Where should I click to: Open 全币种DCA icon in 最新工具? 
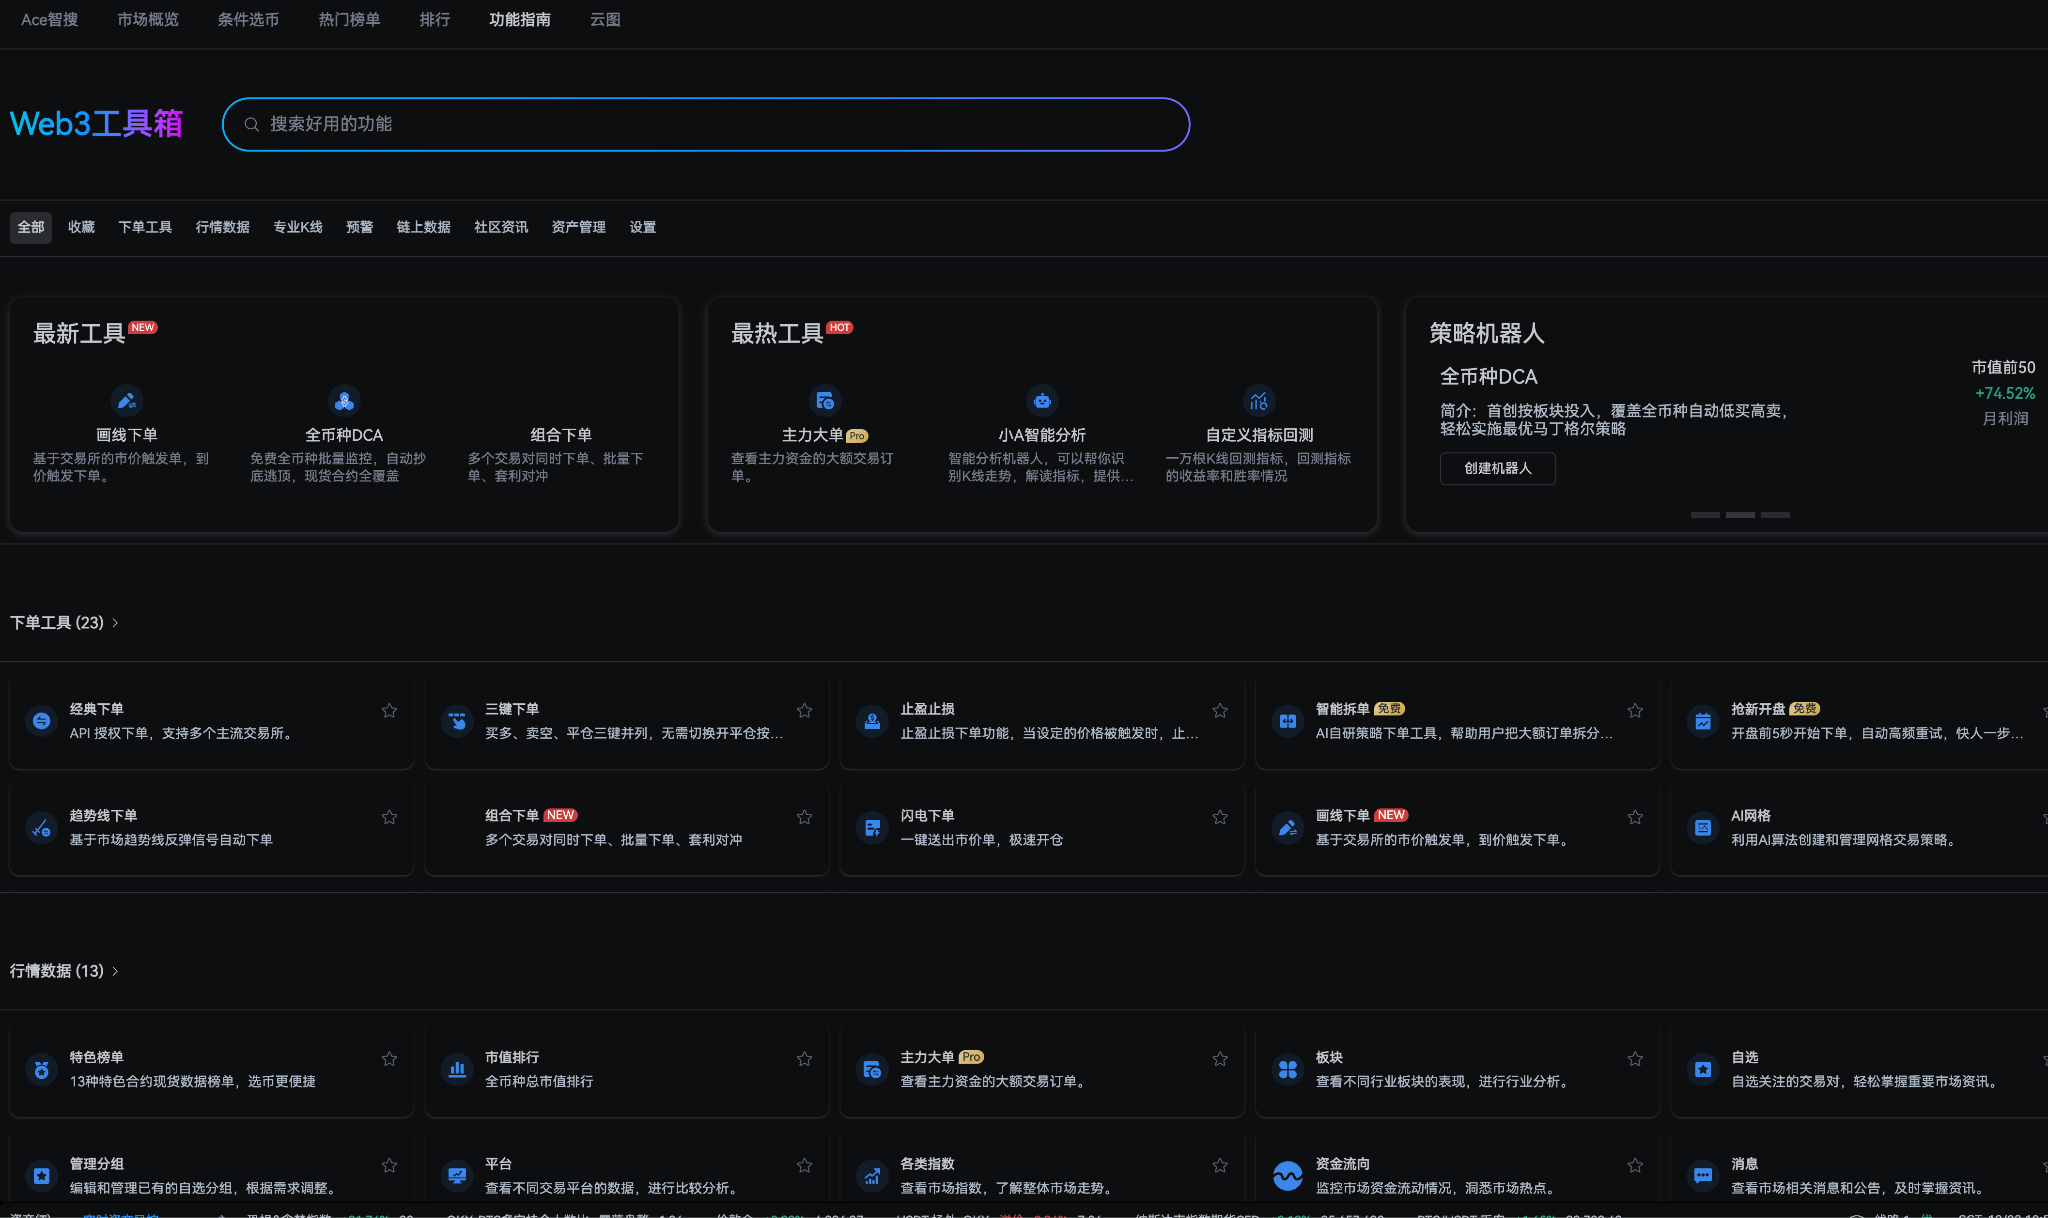click(x=344, y=401)
